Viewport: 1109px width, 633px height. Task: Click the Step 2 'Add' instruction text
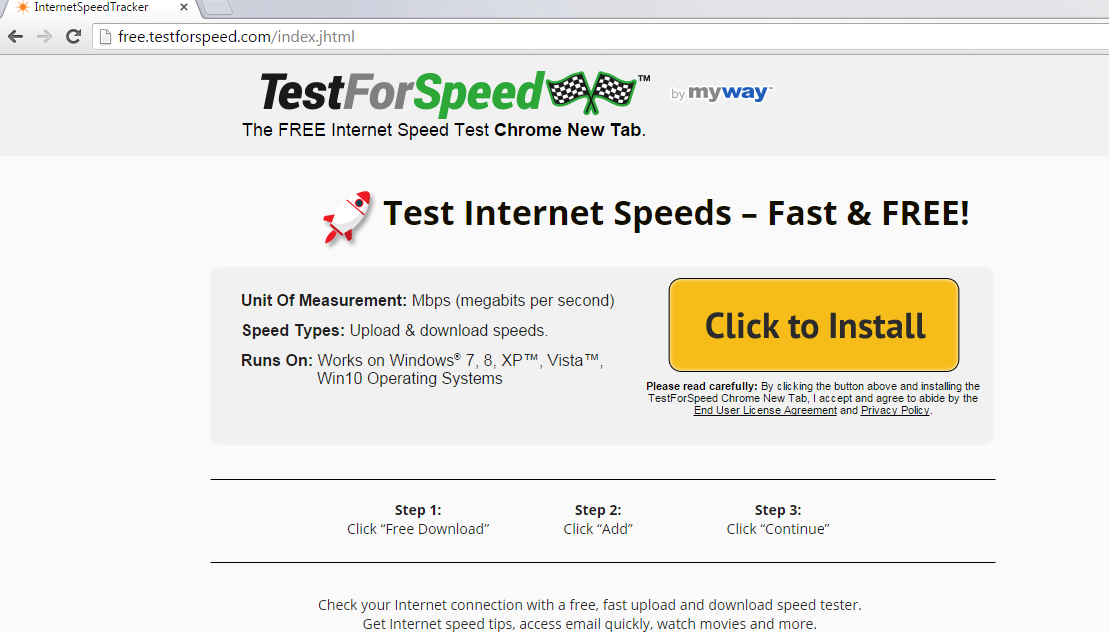[x=598, y=529]
